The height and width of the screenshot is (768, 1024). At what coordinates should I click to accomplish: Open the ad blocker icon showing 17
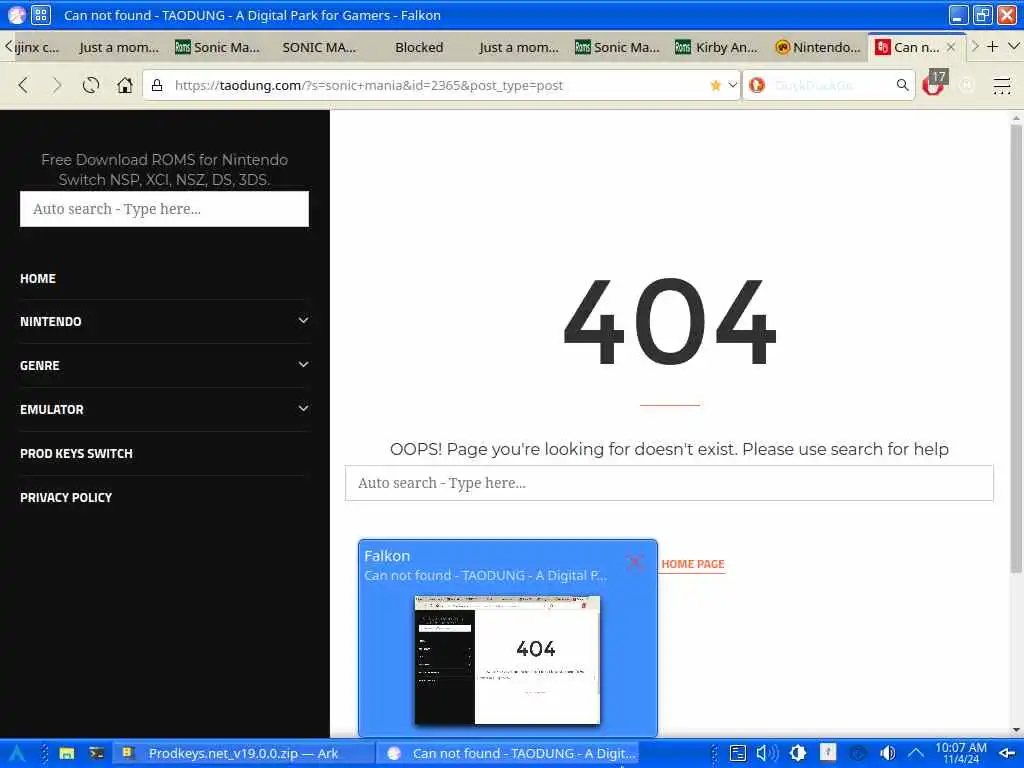[x=935, y=84]
